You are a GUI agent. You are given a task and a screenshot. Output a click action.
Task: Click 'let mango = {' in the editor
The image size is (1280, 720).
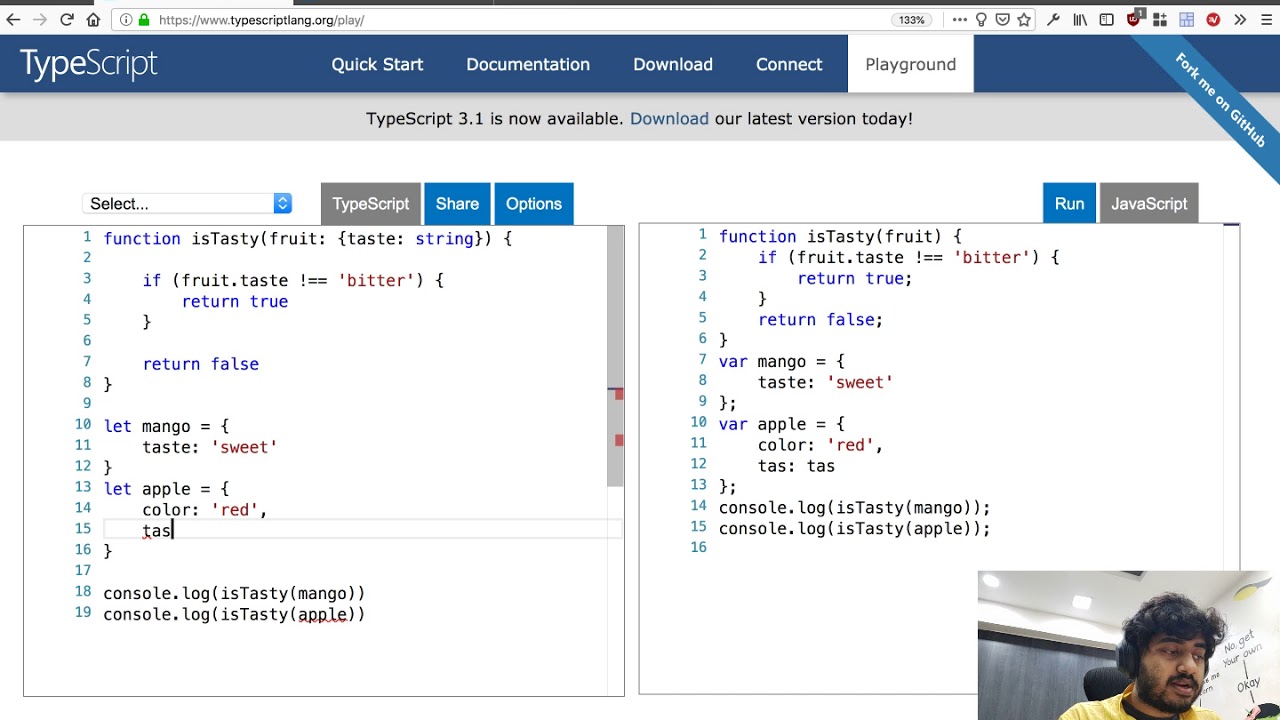pos(166,426)
